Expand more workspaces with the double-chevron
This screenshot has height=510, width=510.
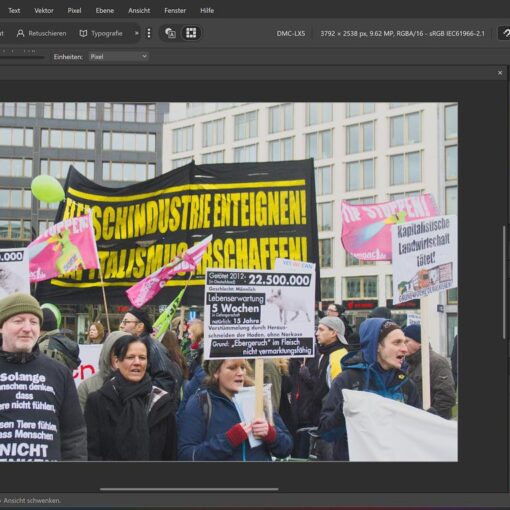tap(136, 33)
